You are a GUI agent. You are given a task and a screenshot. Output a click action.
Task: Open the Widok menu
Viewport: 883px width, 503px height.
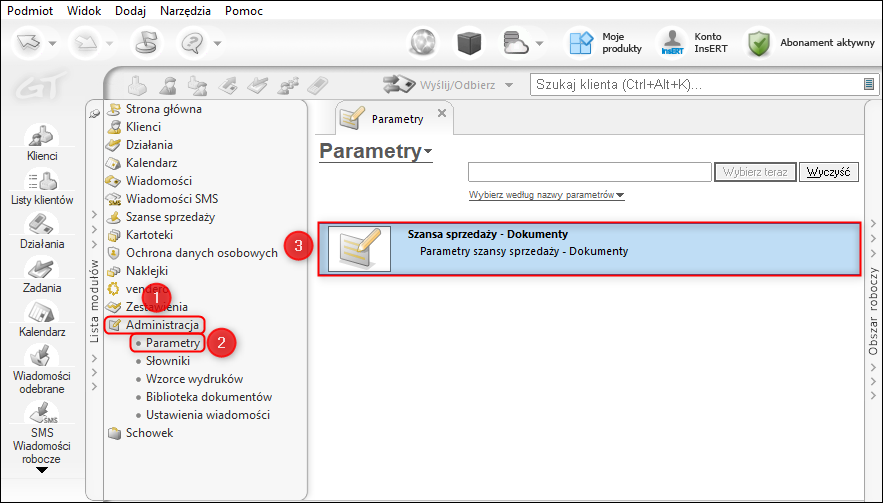84,11
